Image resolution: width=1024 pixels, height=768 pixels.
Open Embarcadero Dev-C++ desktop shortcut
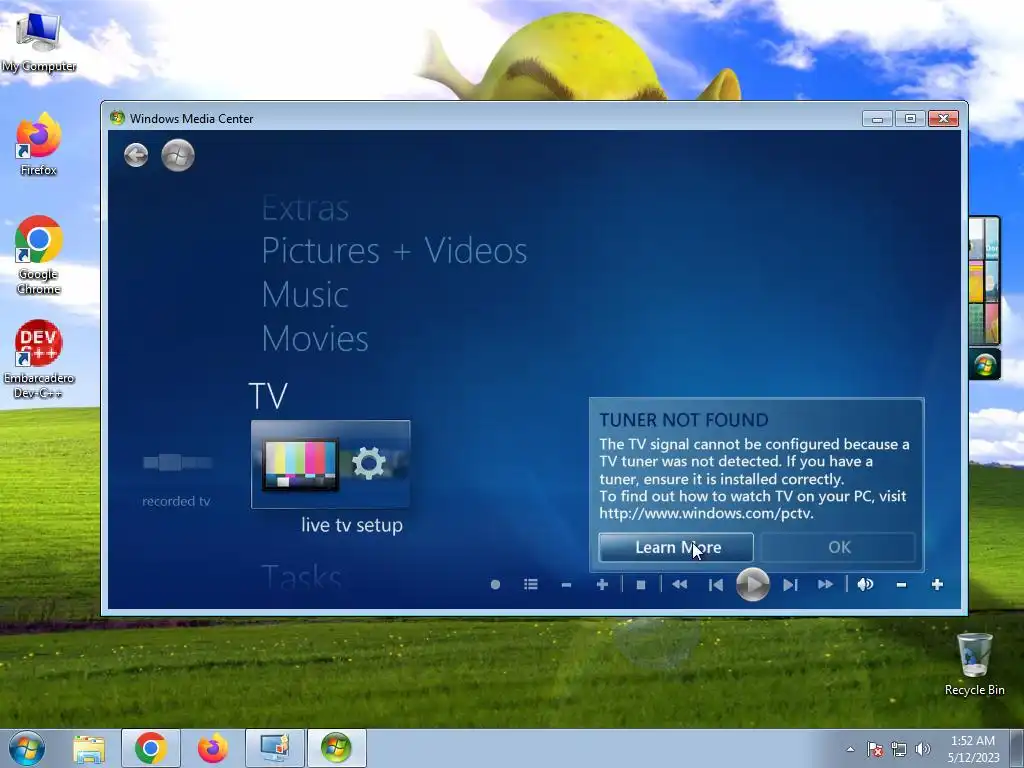point(39,359)
